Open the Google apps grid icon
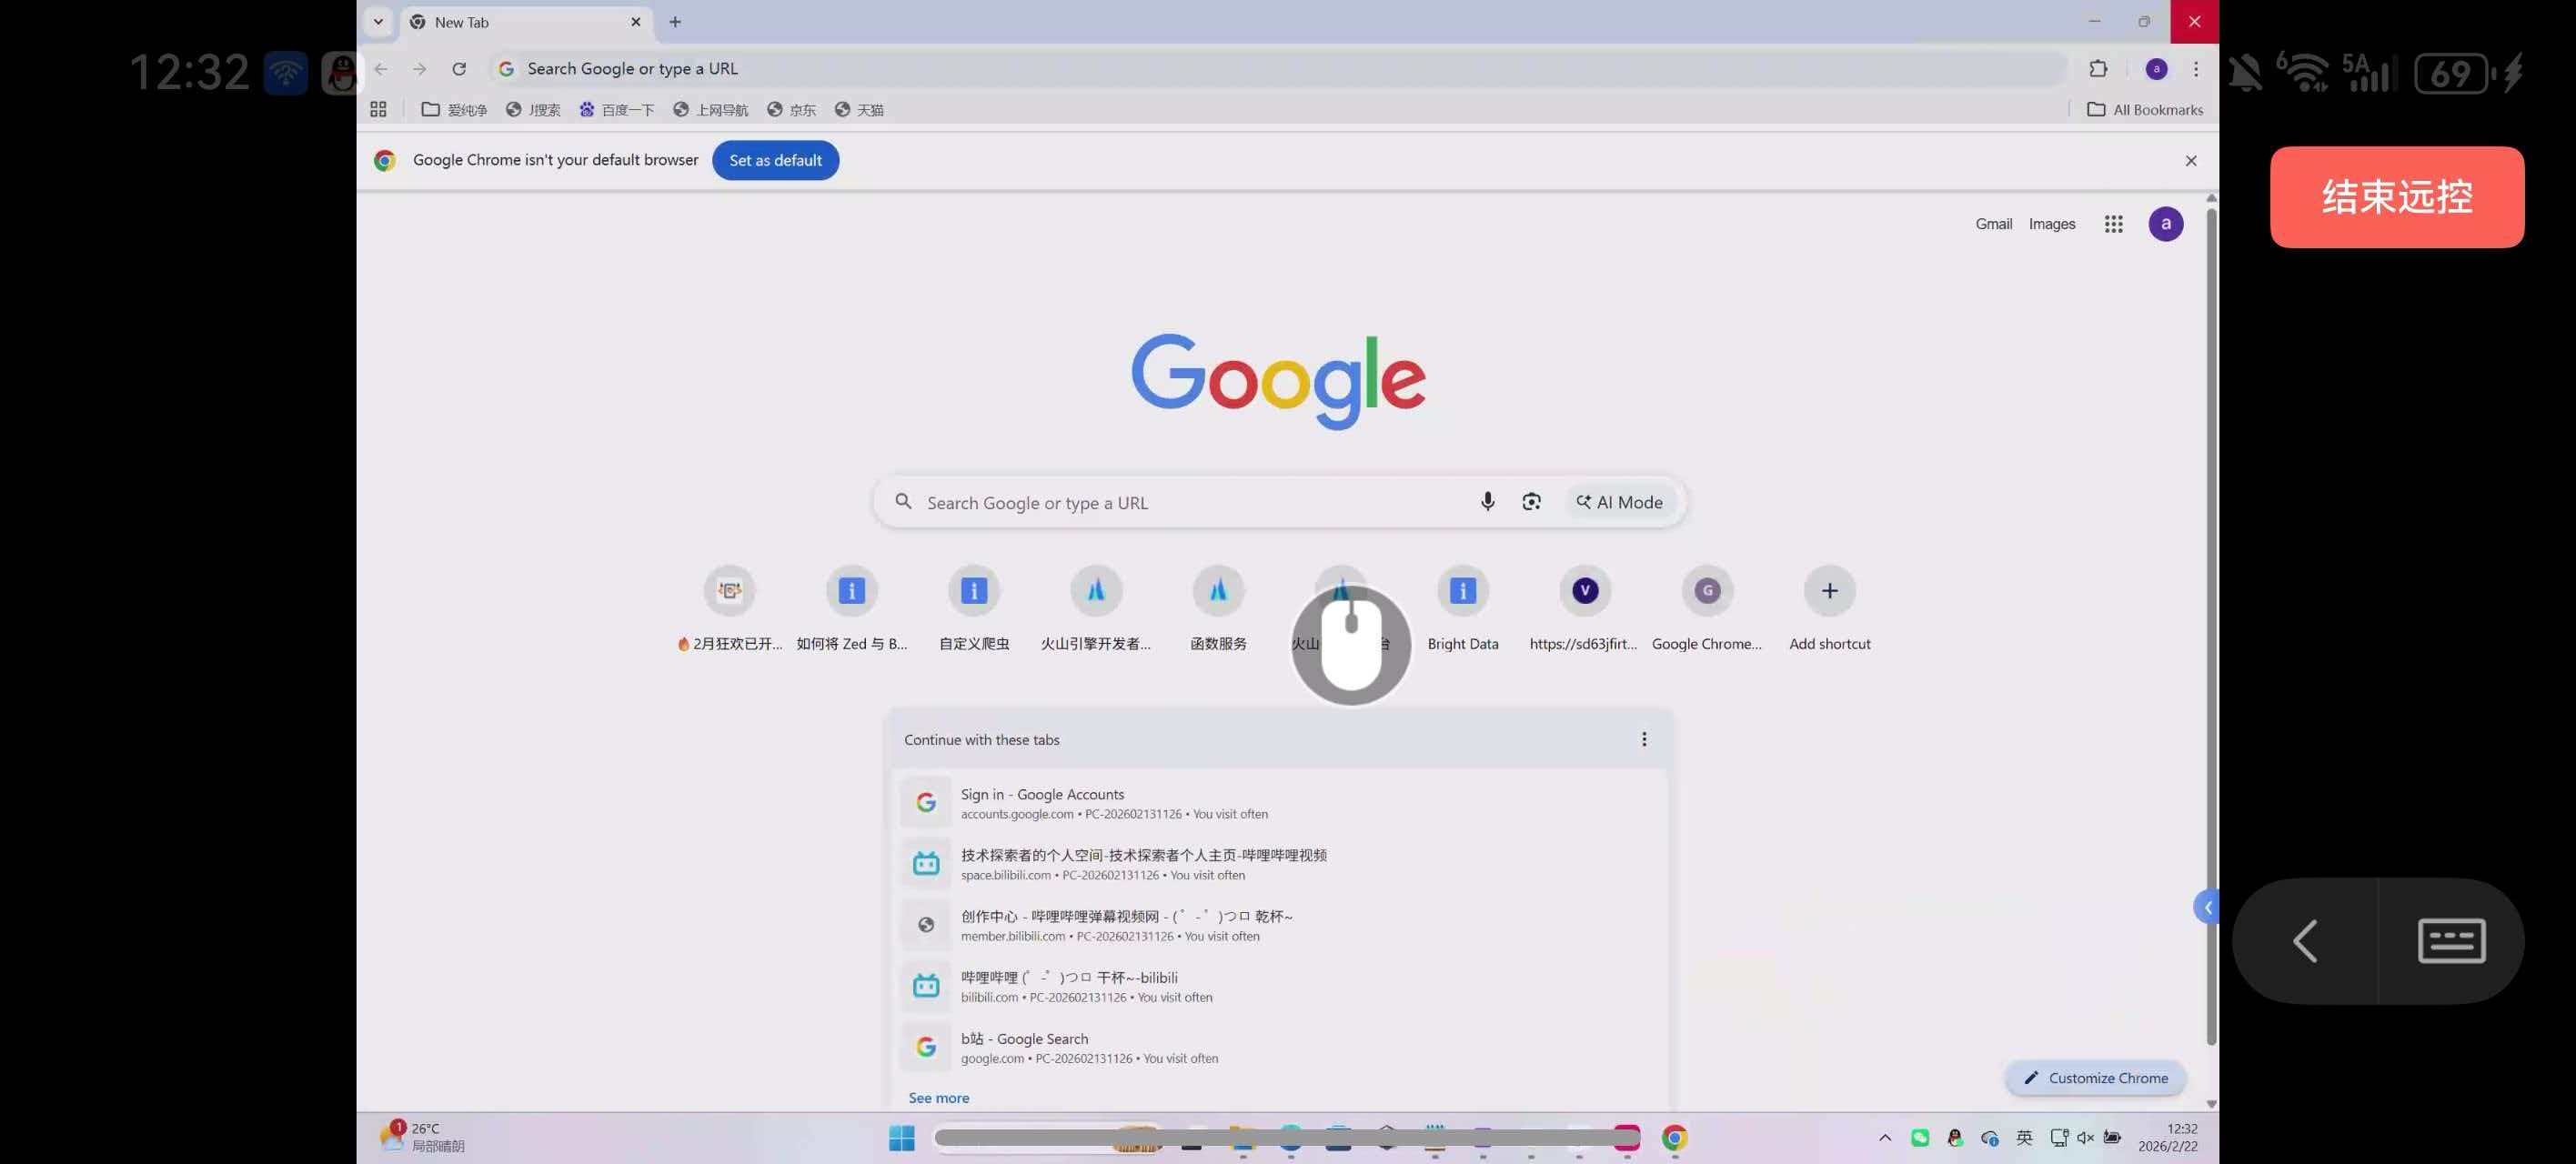 (2113, 224)
